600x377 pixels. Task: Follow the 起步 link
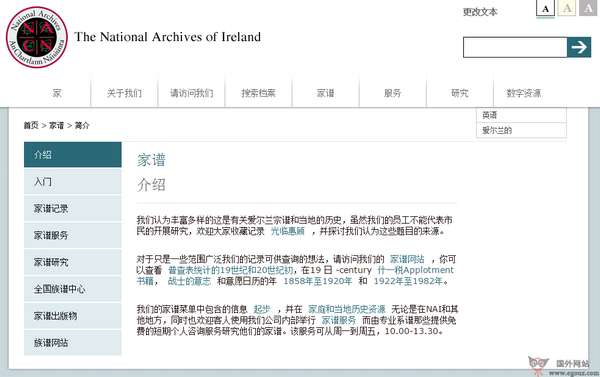coord(262,309)
